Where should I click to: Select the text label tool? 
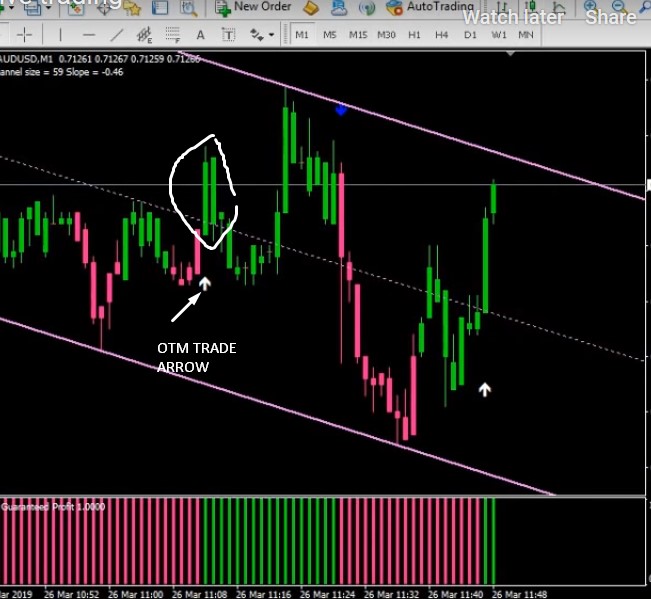pyautogui.click(x=228, y=35)
